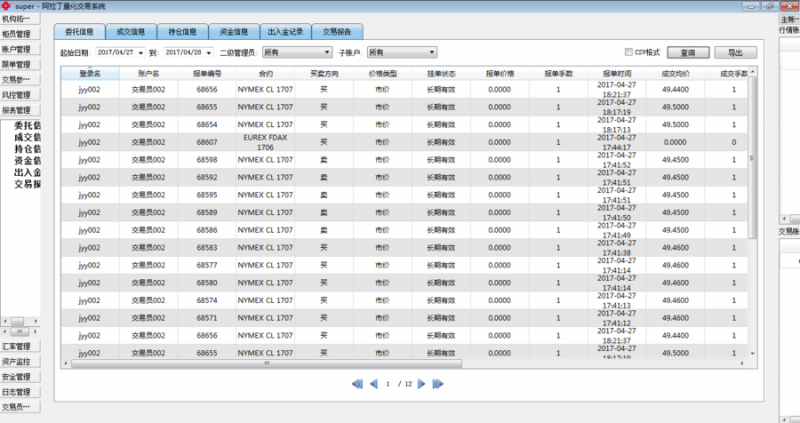Click the table's horizontal scrollbar thumb
Image resolution: width=800 pixels, height=423 pixels.
266,363
